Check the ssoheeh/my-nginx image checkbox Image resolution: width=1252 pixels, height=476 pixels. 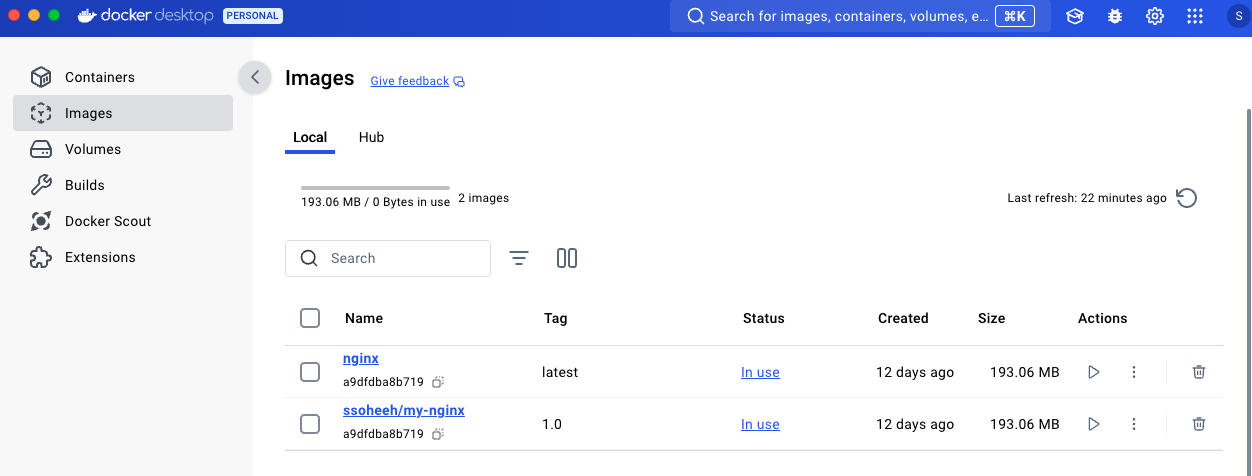tap(310, 424)
